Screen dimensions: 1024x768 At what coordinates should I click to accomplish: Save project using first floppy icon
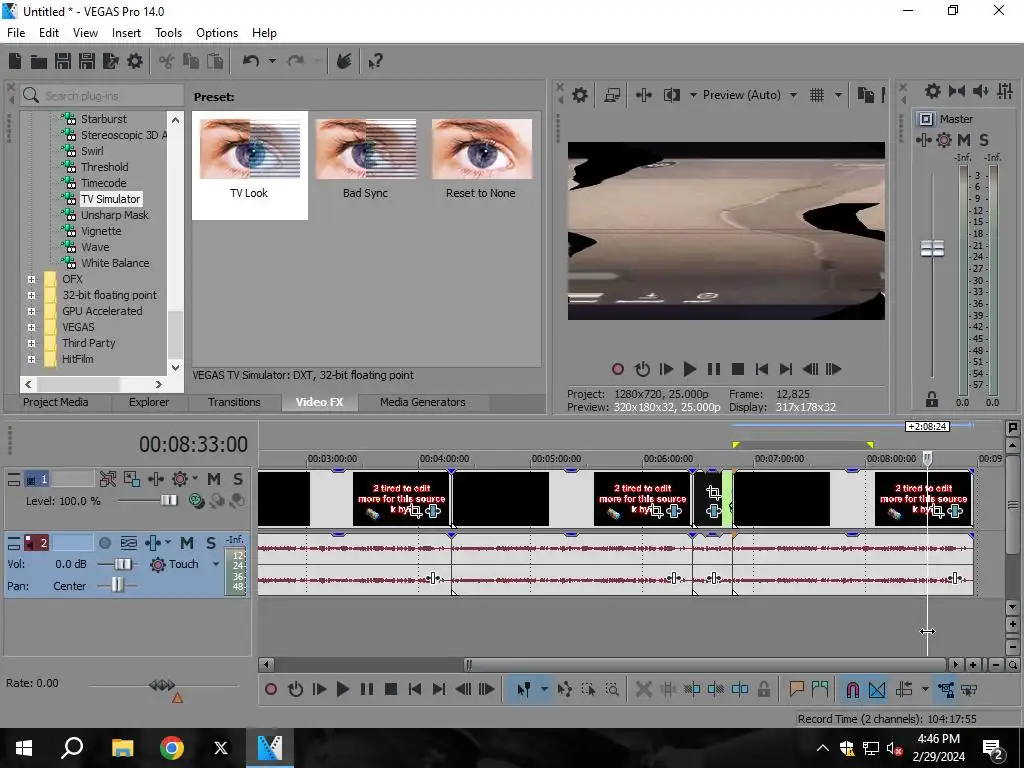click(63, 61)
